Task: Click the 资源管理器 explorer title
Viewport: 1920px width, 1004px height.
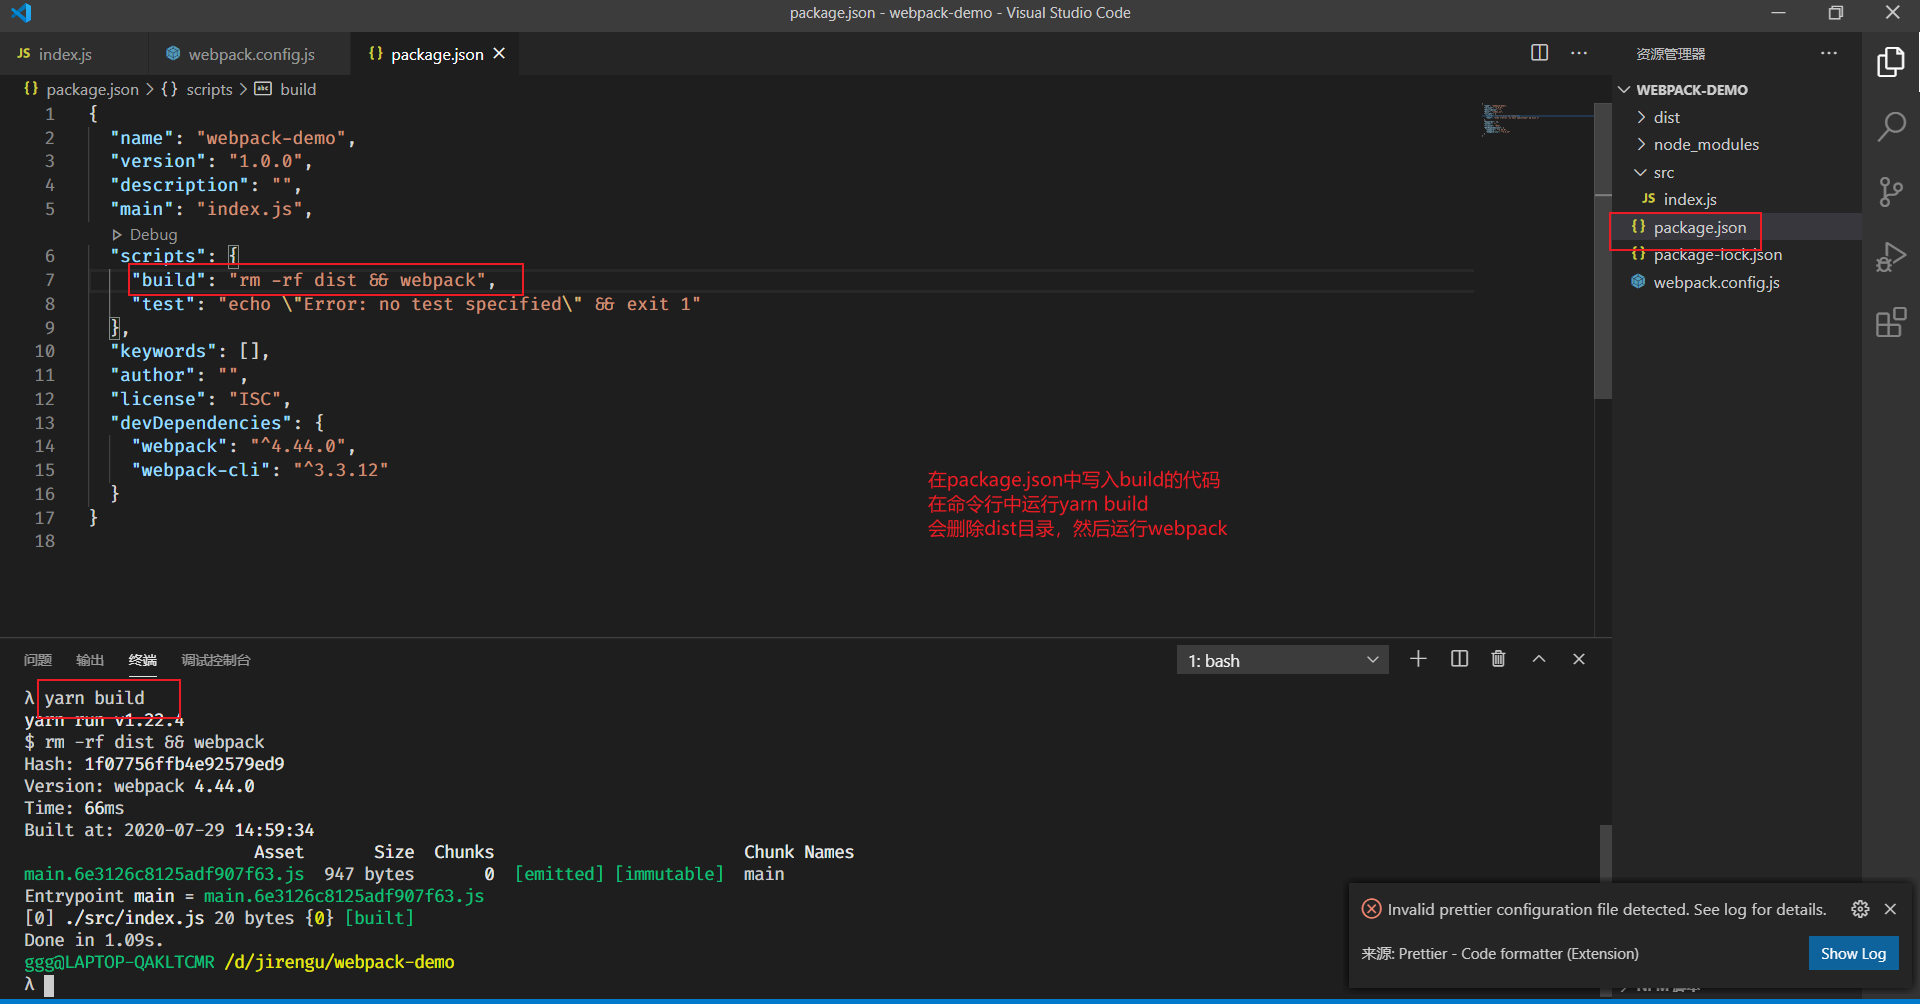Action: (x=1670, y=54)
